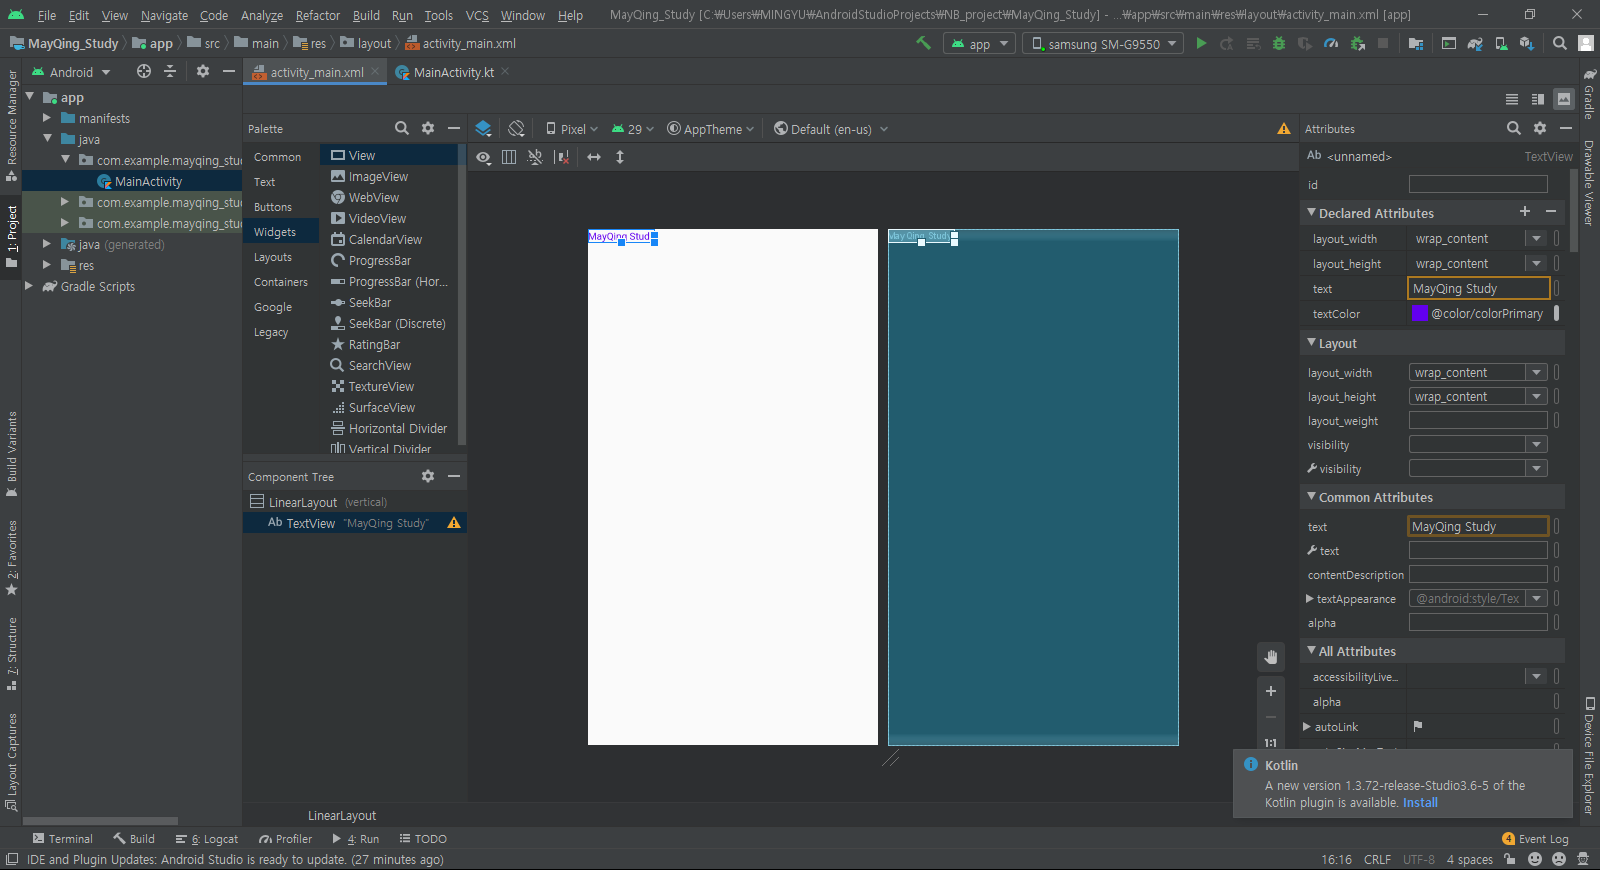
Task: Open Select Design Surface layers icon
Action: click(483, 128)
